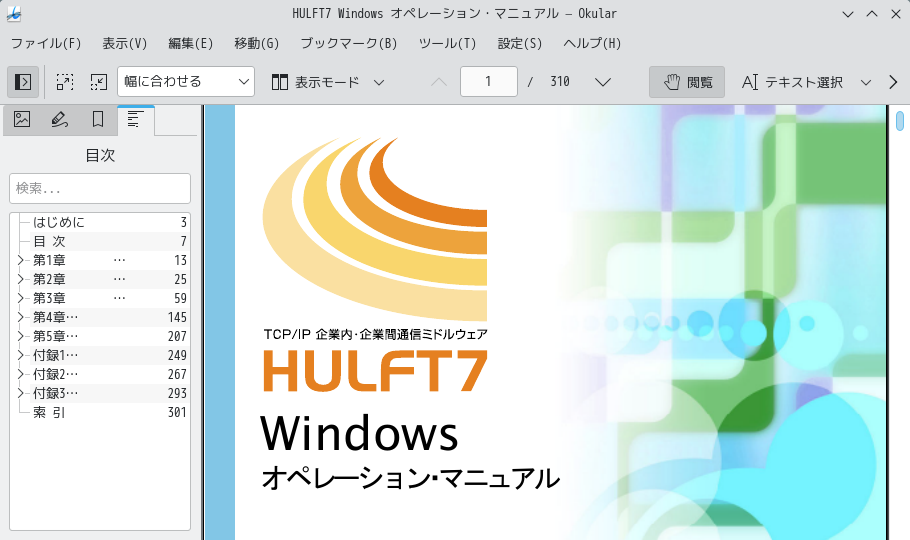The height and width of the screenshot is (540, 910).
Task: Minimize the Okular window
Action: click(848, 14)
